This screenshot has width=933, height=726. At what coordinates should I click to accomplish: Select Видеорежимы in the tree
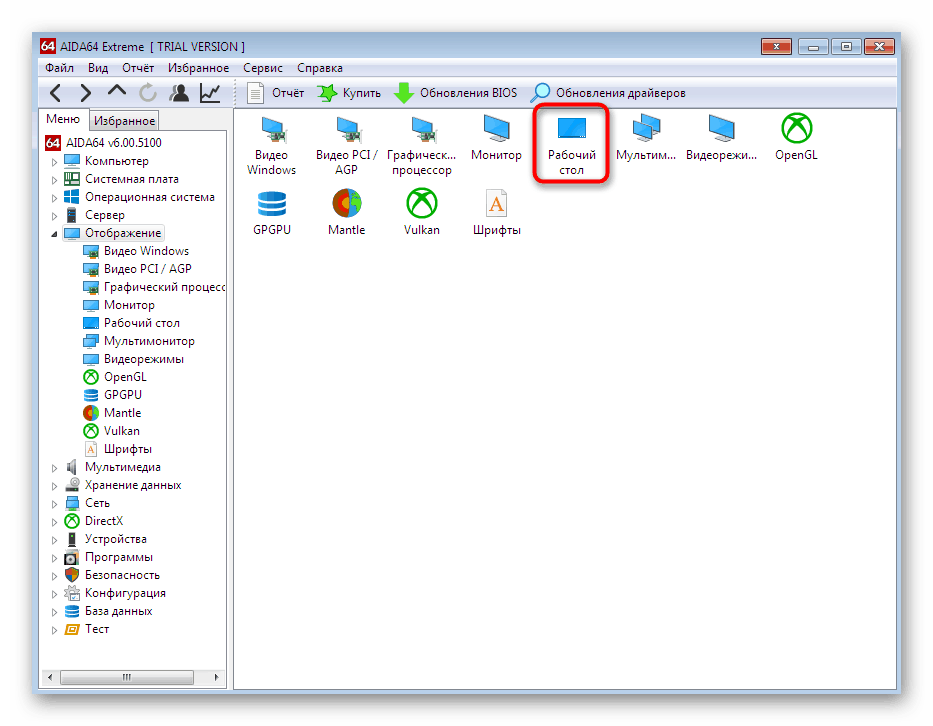134,359
